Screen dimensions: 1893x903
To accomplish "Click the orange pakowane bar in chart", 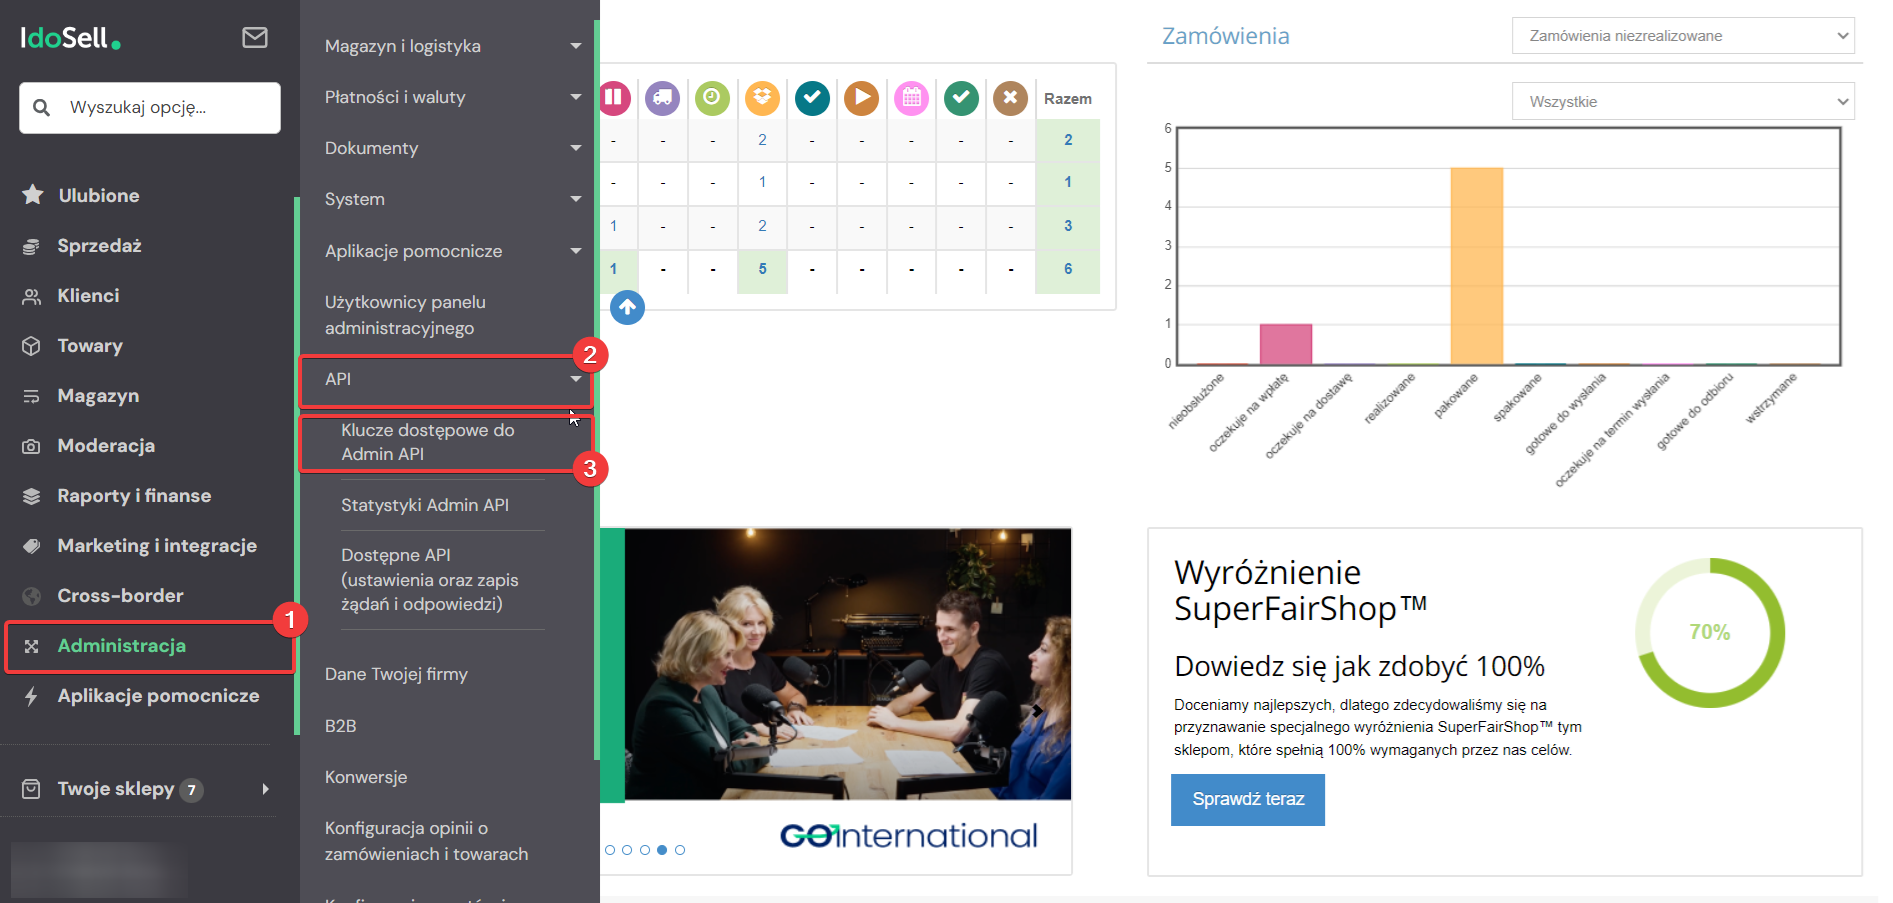I will 1476,266.
